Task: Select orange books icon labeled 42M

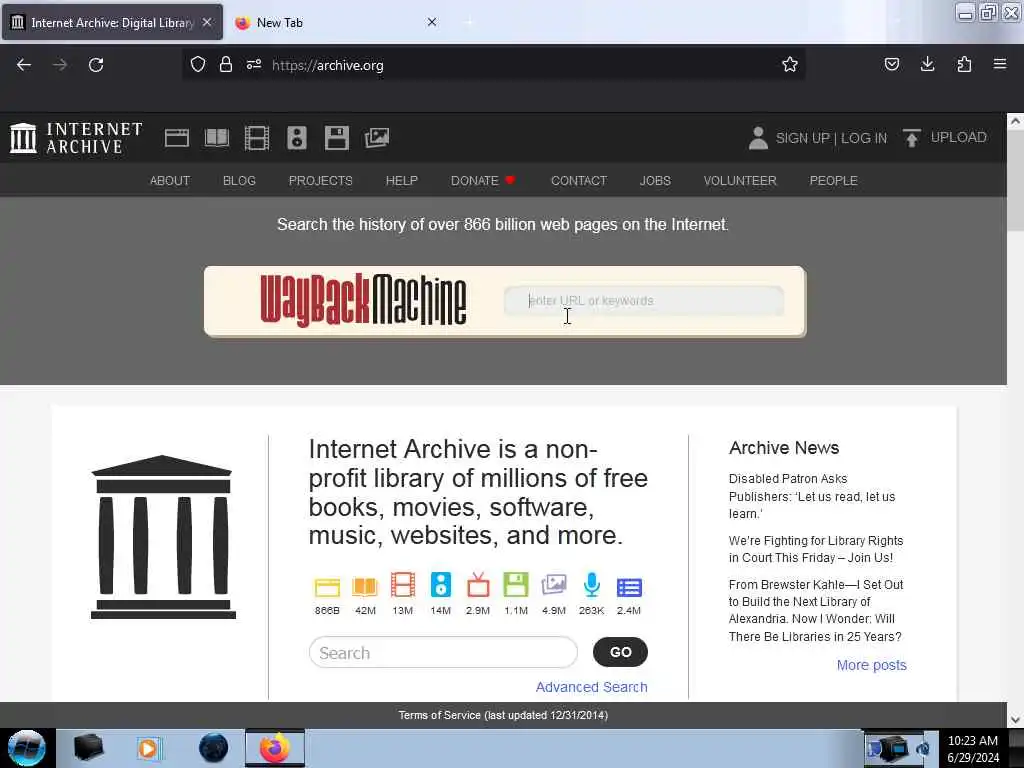Action: (x=365, y=587)
